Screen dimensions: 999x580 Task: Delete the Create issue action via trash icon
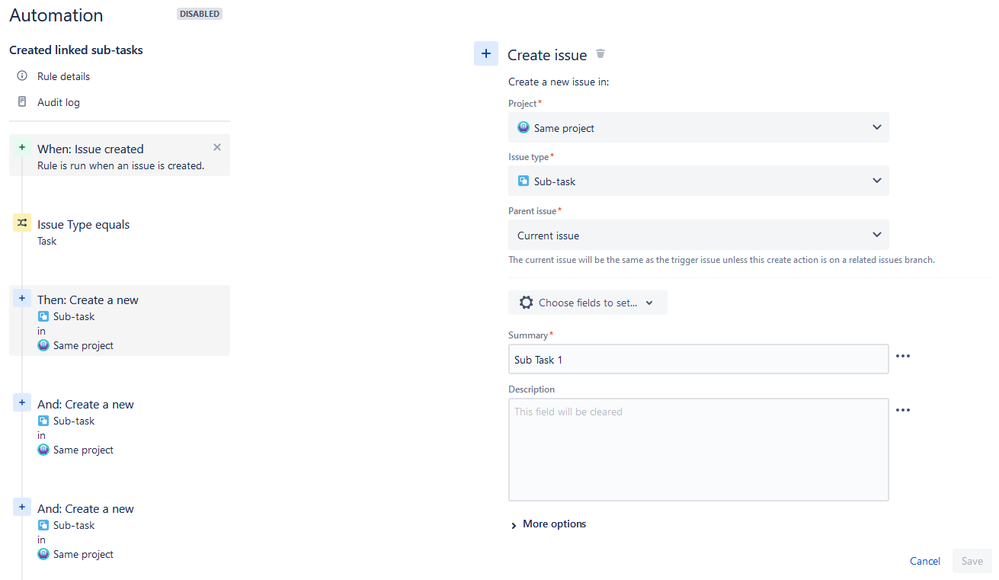pos(600,54)
